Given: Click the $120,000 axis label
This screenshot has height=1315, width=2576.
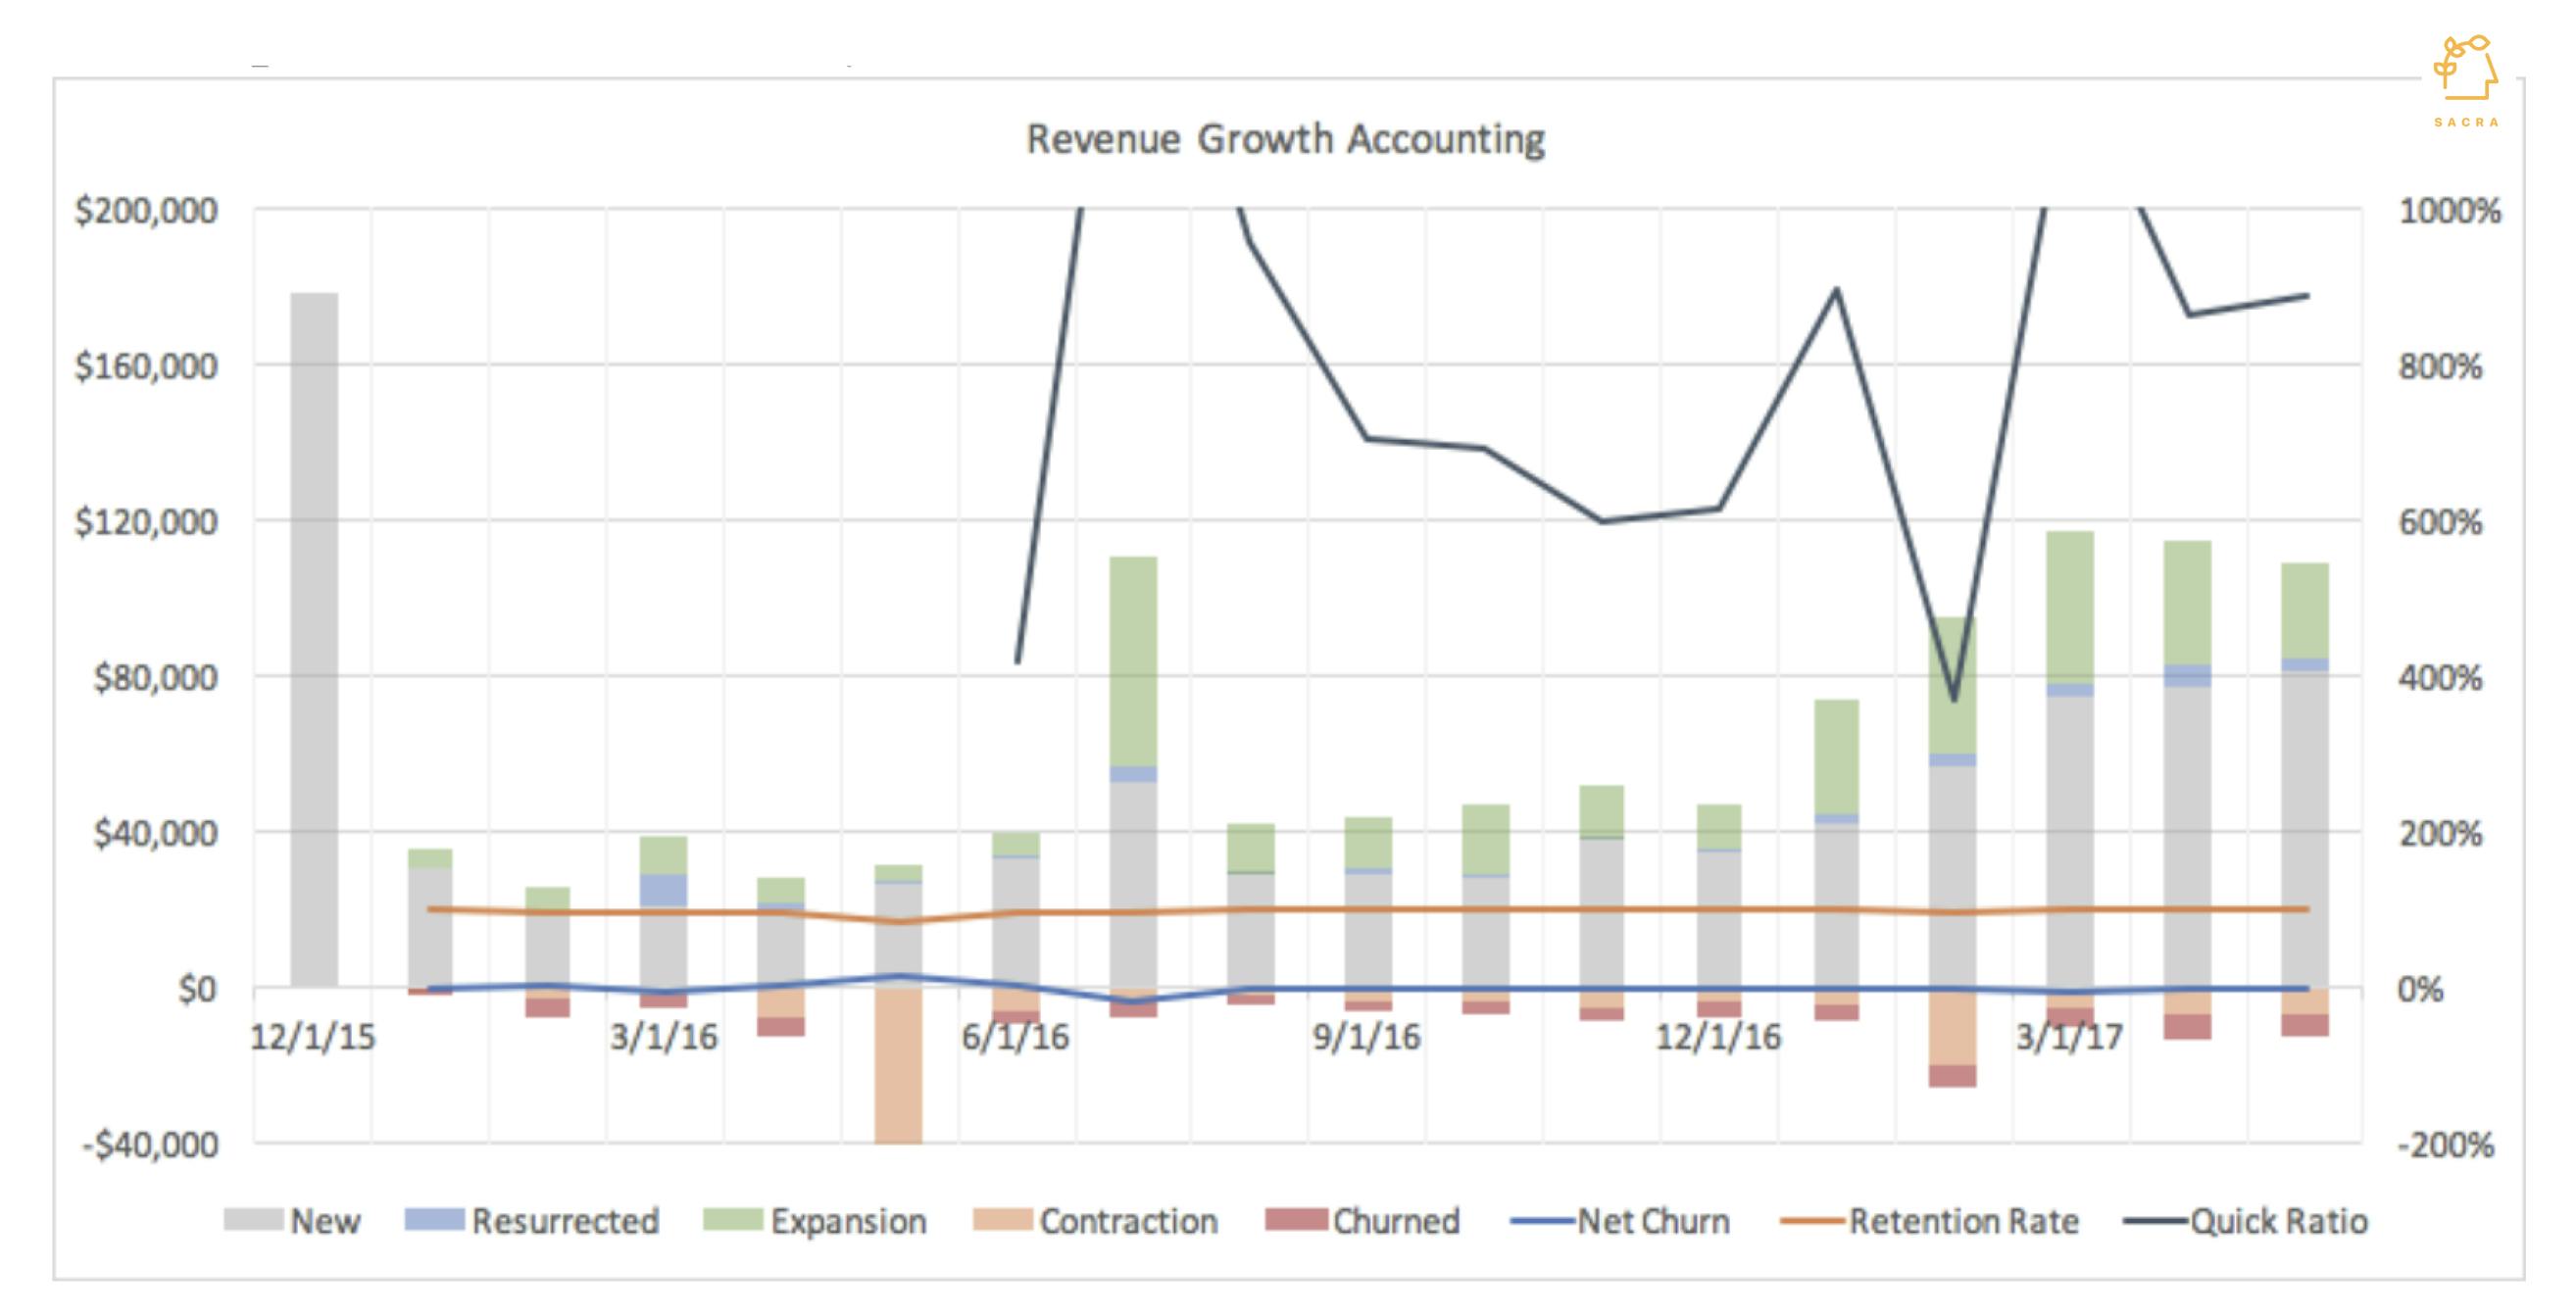Looking at the screenshot, I should click(x=146, y=522).
